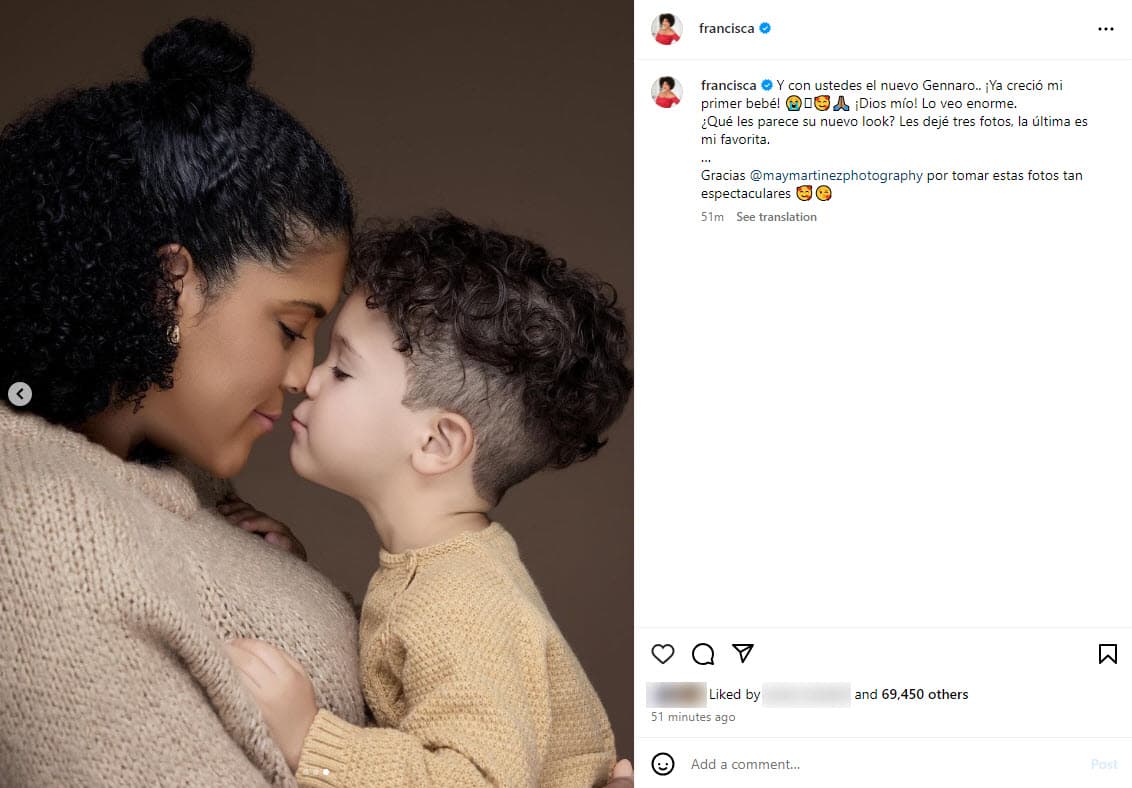
Task: Open comments via the speech bubble icon
Action: [x=702, y=654]
